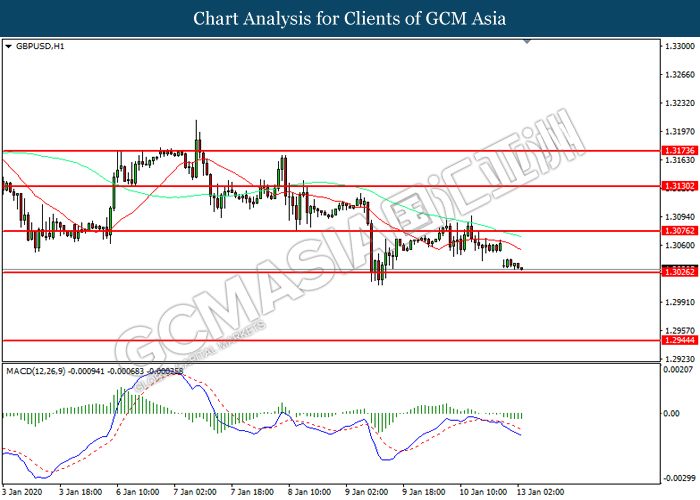Click the Chart Analysis for Clients header title
The height and width of the screenshot is (500, 700).
tap(350, 19)
